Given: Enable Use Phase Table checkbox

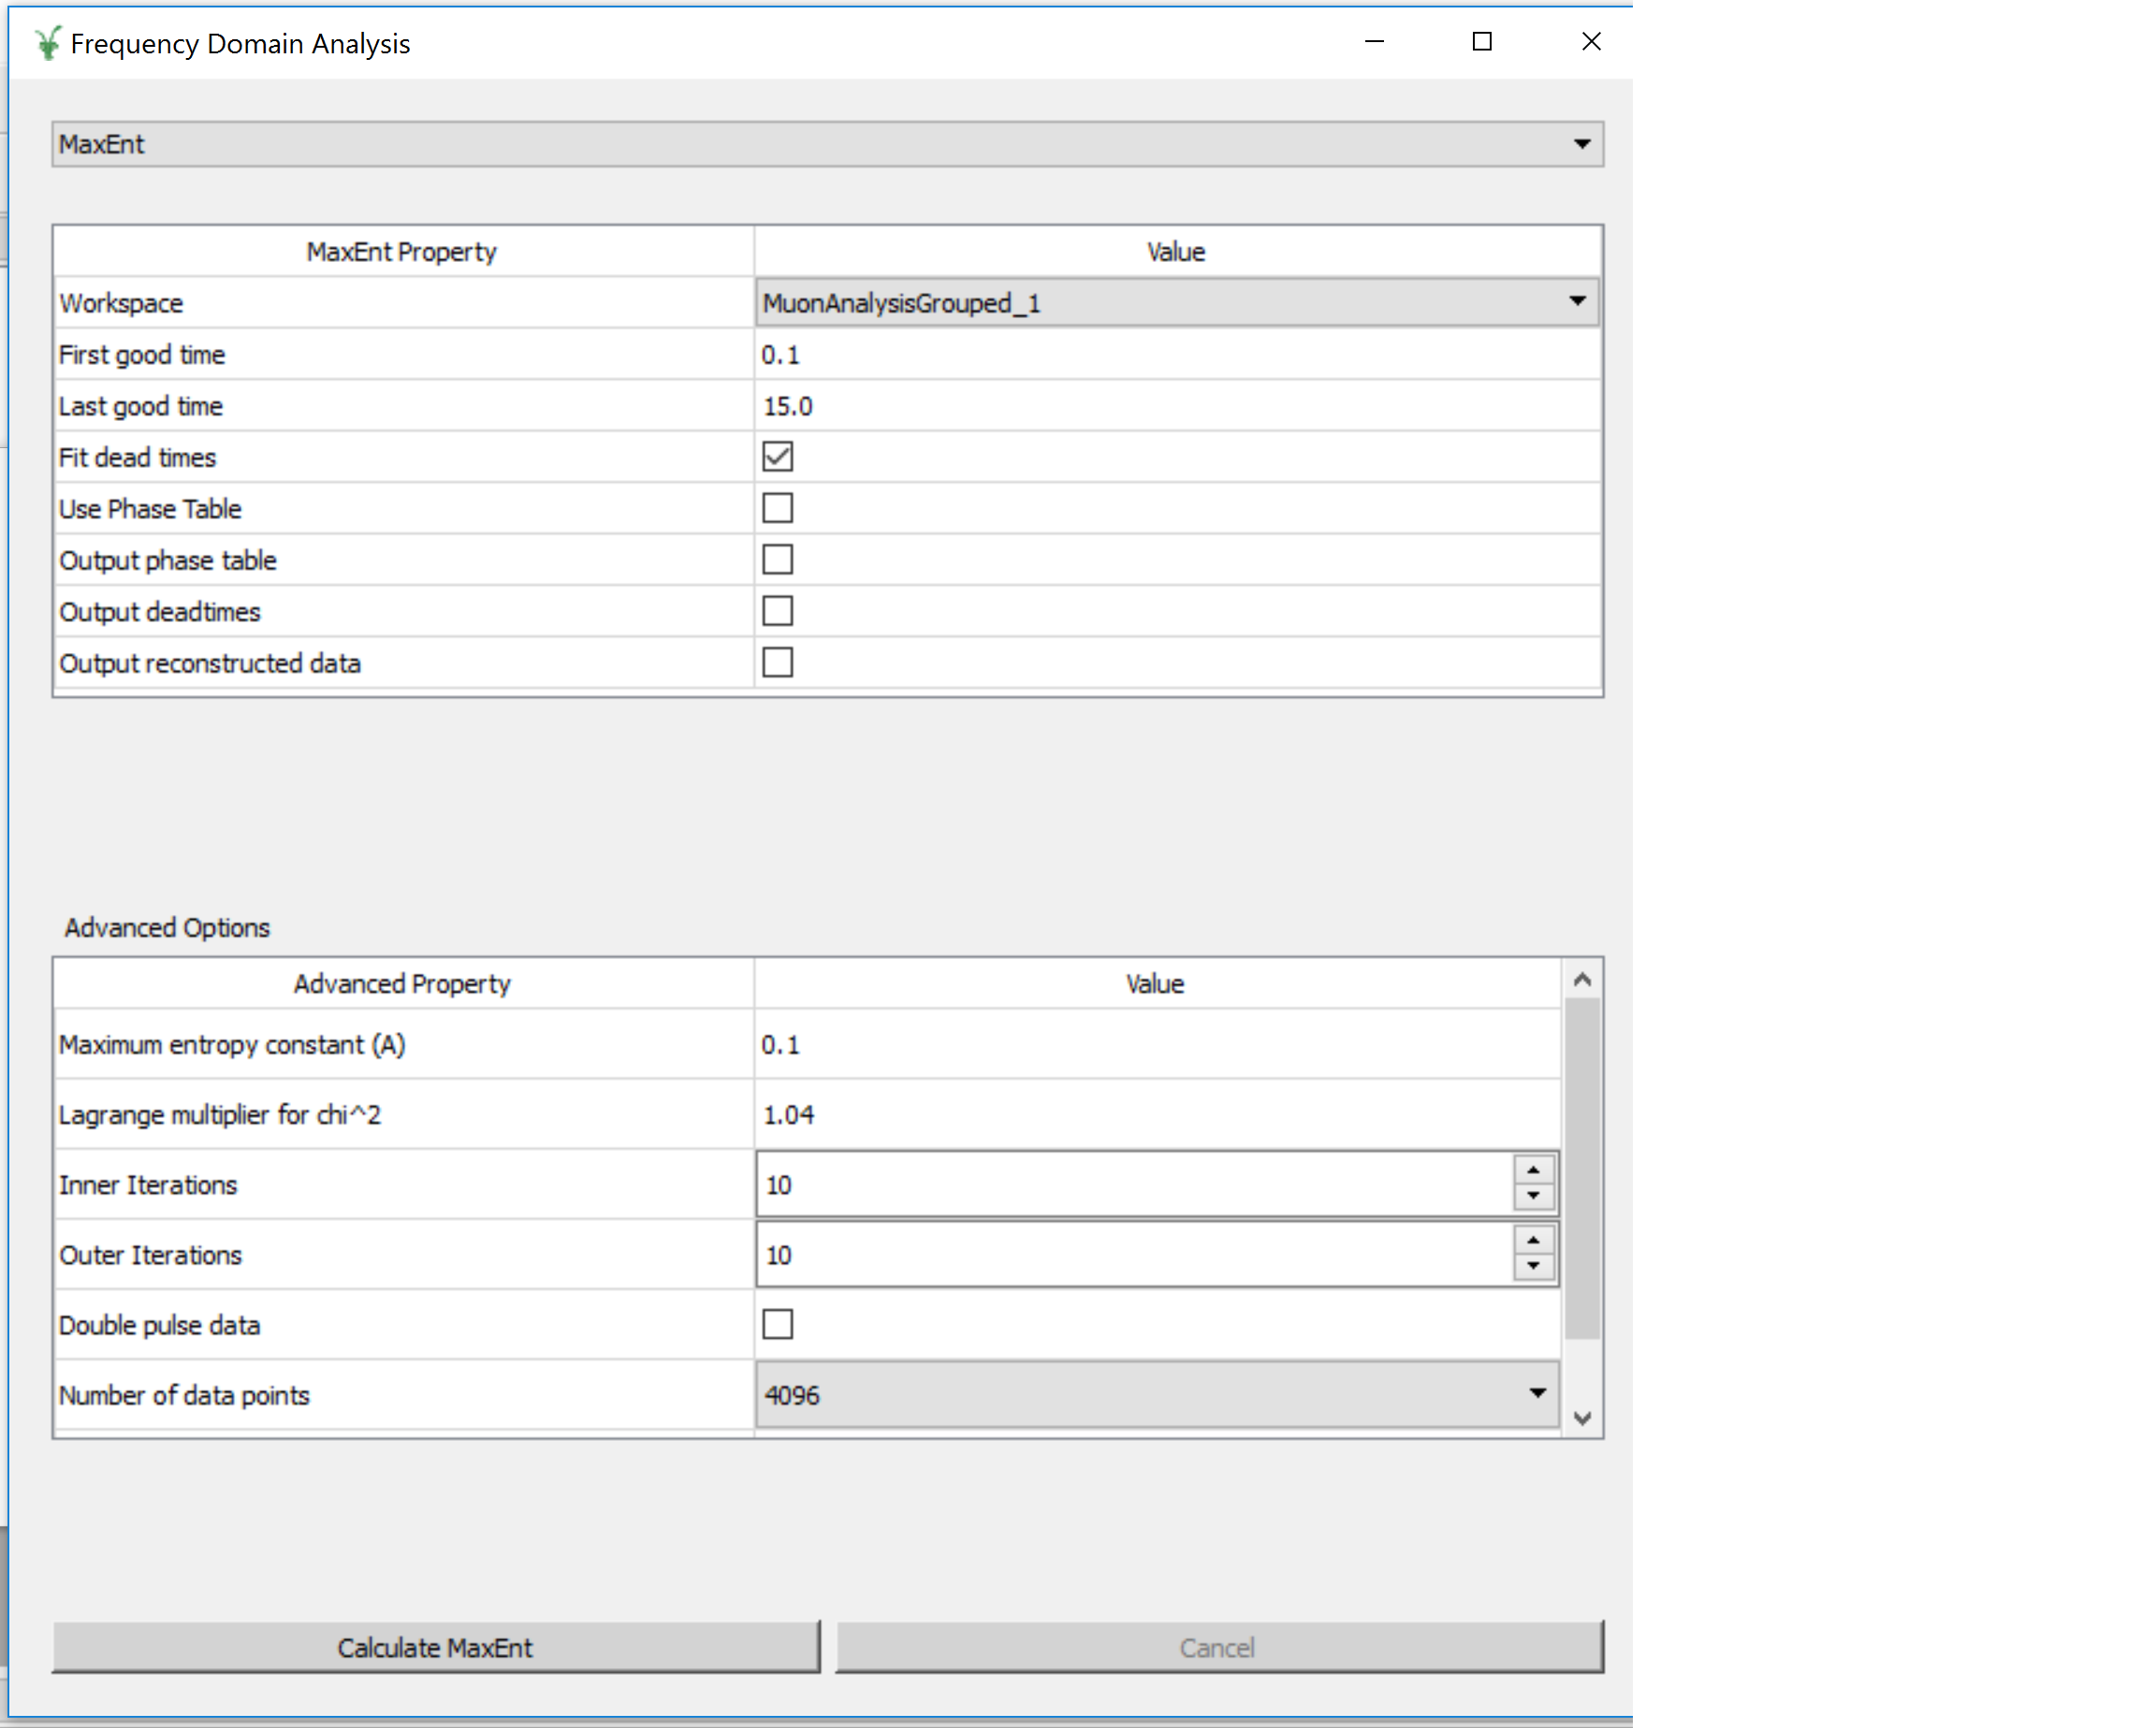Looking at the screenshot, I should click(777, 508).
